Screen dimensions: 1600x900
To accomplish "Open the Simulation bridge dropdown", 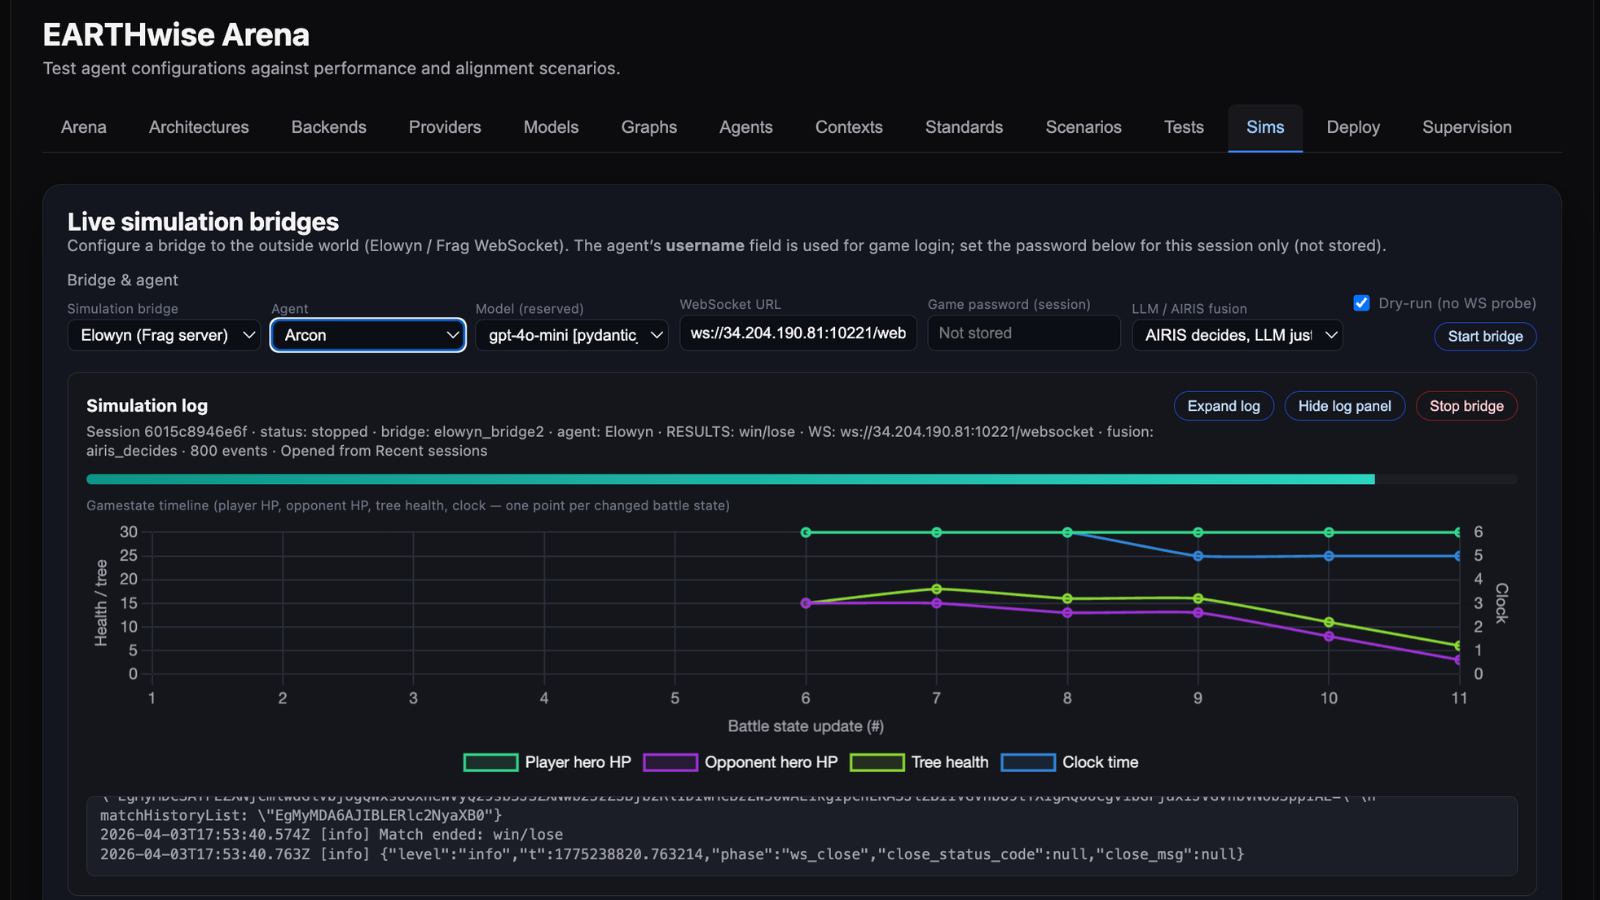I will pyautogui.click(x=164, y=335).
